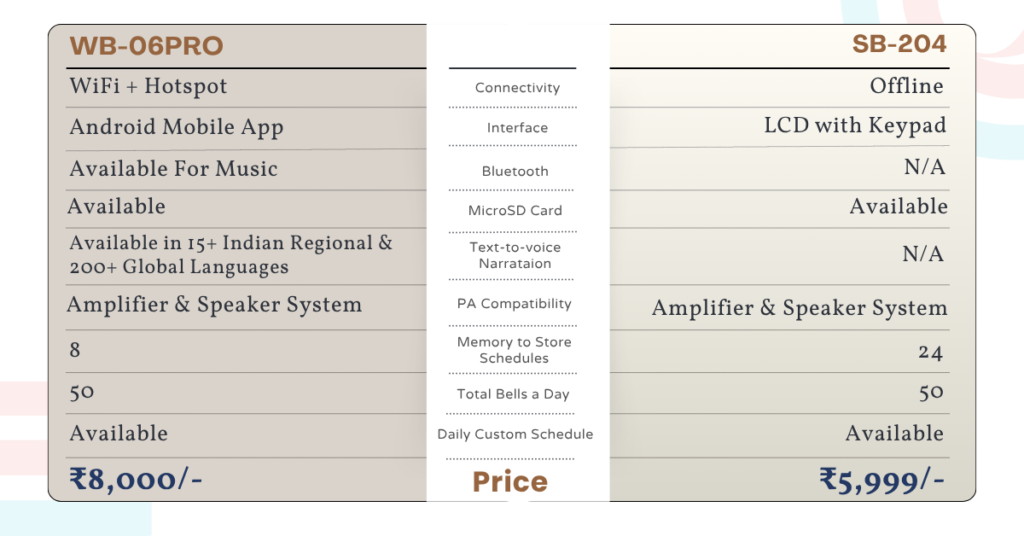
Task: Click the Interface row label
Action: pyautogui.click(x=517, y=128)
